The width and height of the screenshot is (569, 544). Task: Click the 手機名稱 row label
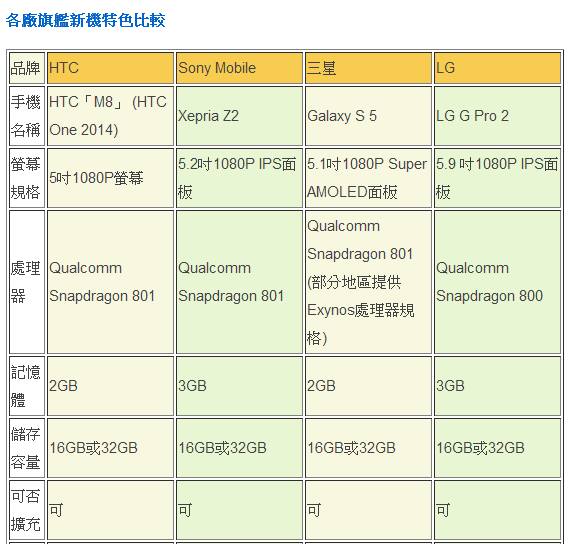(x=27, y=116)
